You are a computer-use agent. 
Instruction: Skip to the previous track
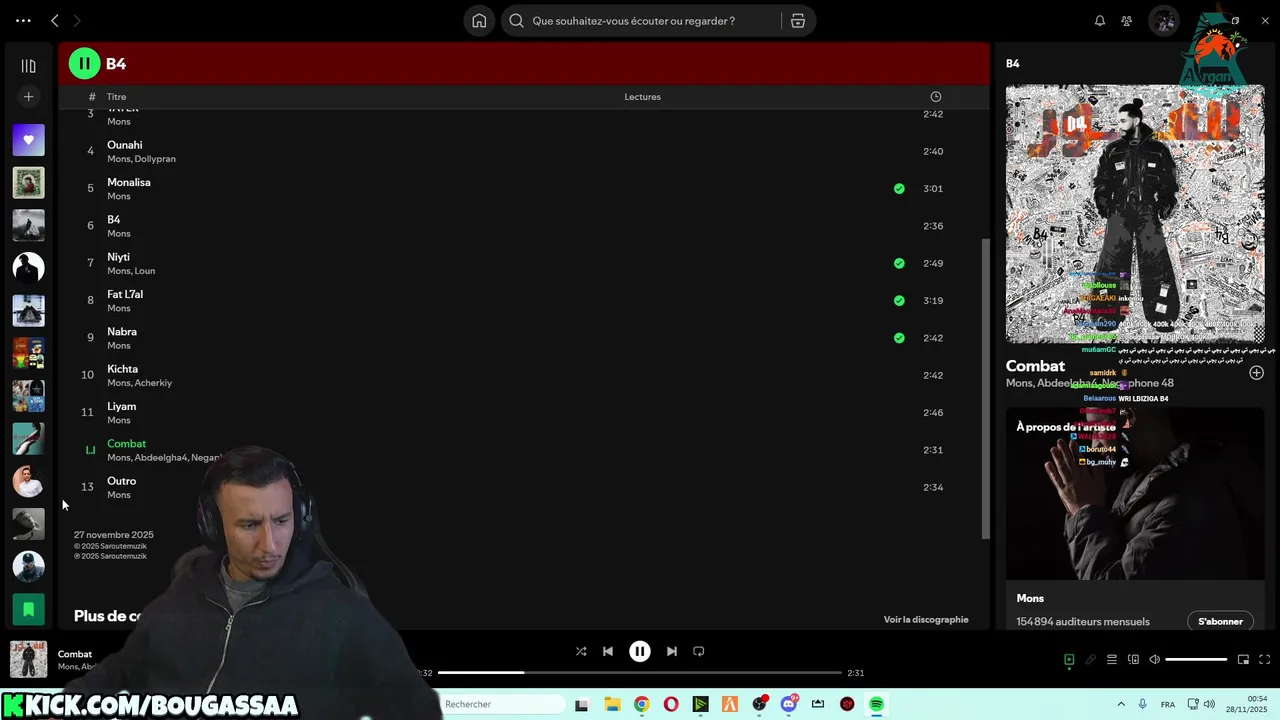click(x=607, y=651)
